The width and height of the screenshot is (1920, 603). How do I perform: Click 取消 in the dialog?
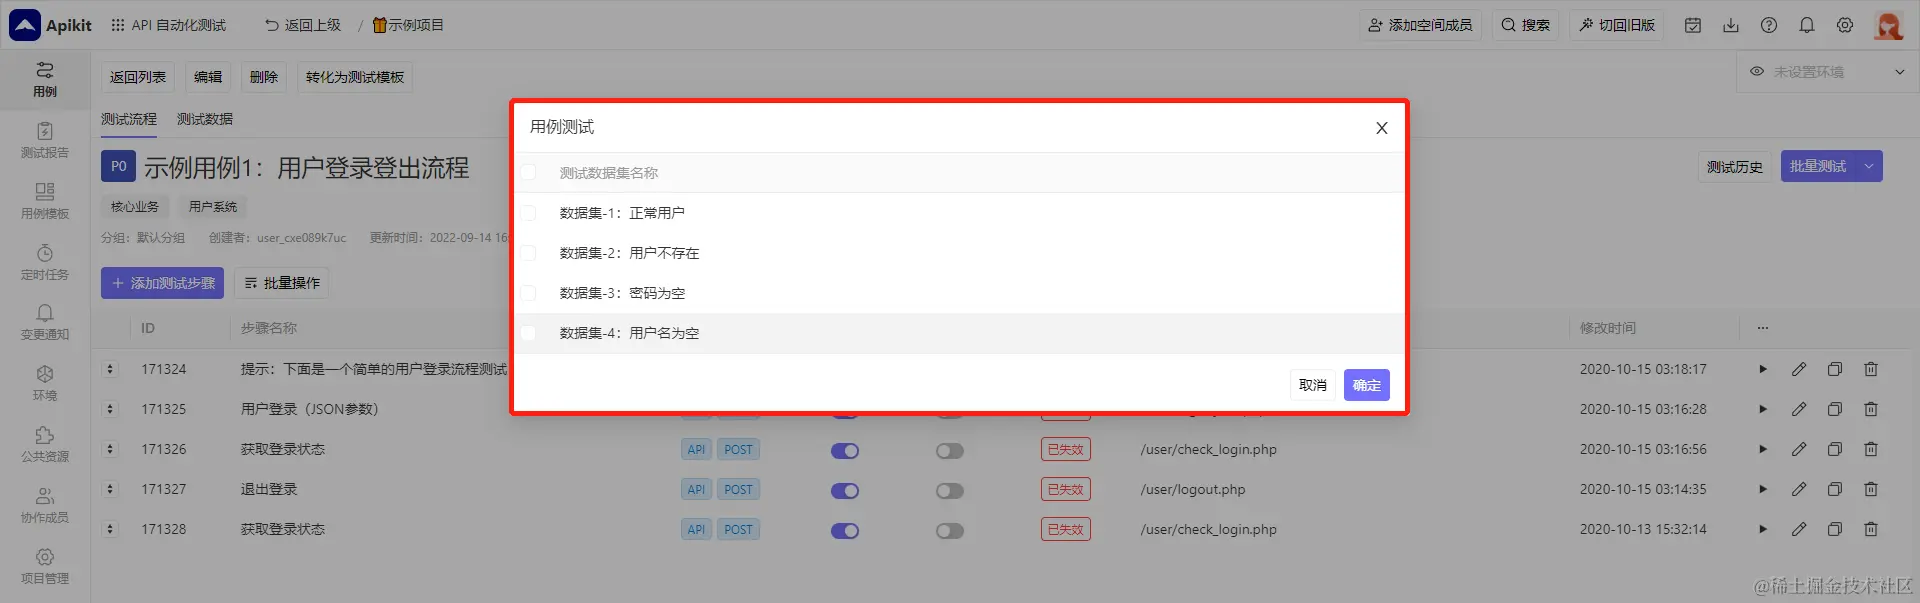tap(1313, 385)
